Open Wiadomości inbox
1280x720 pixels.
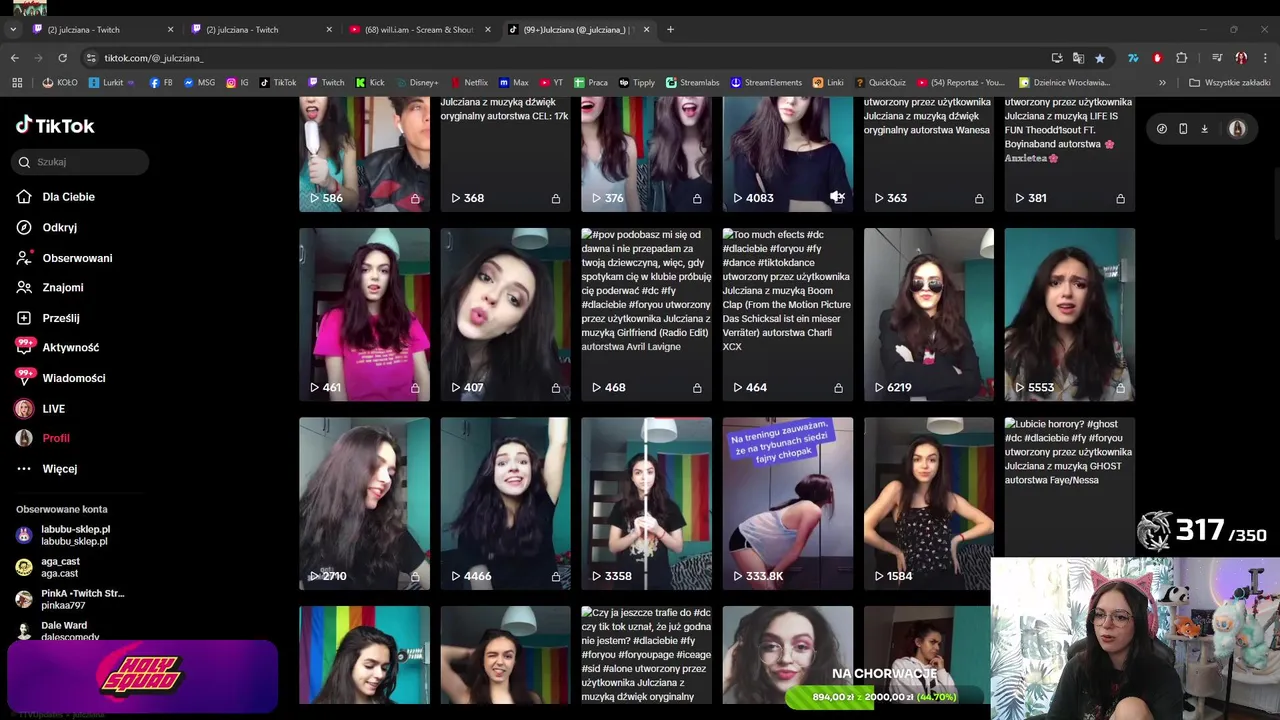(x=73, y=378)
